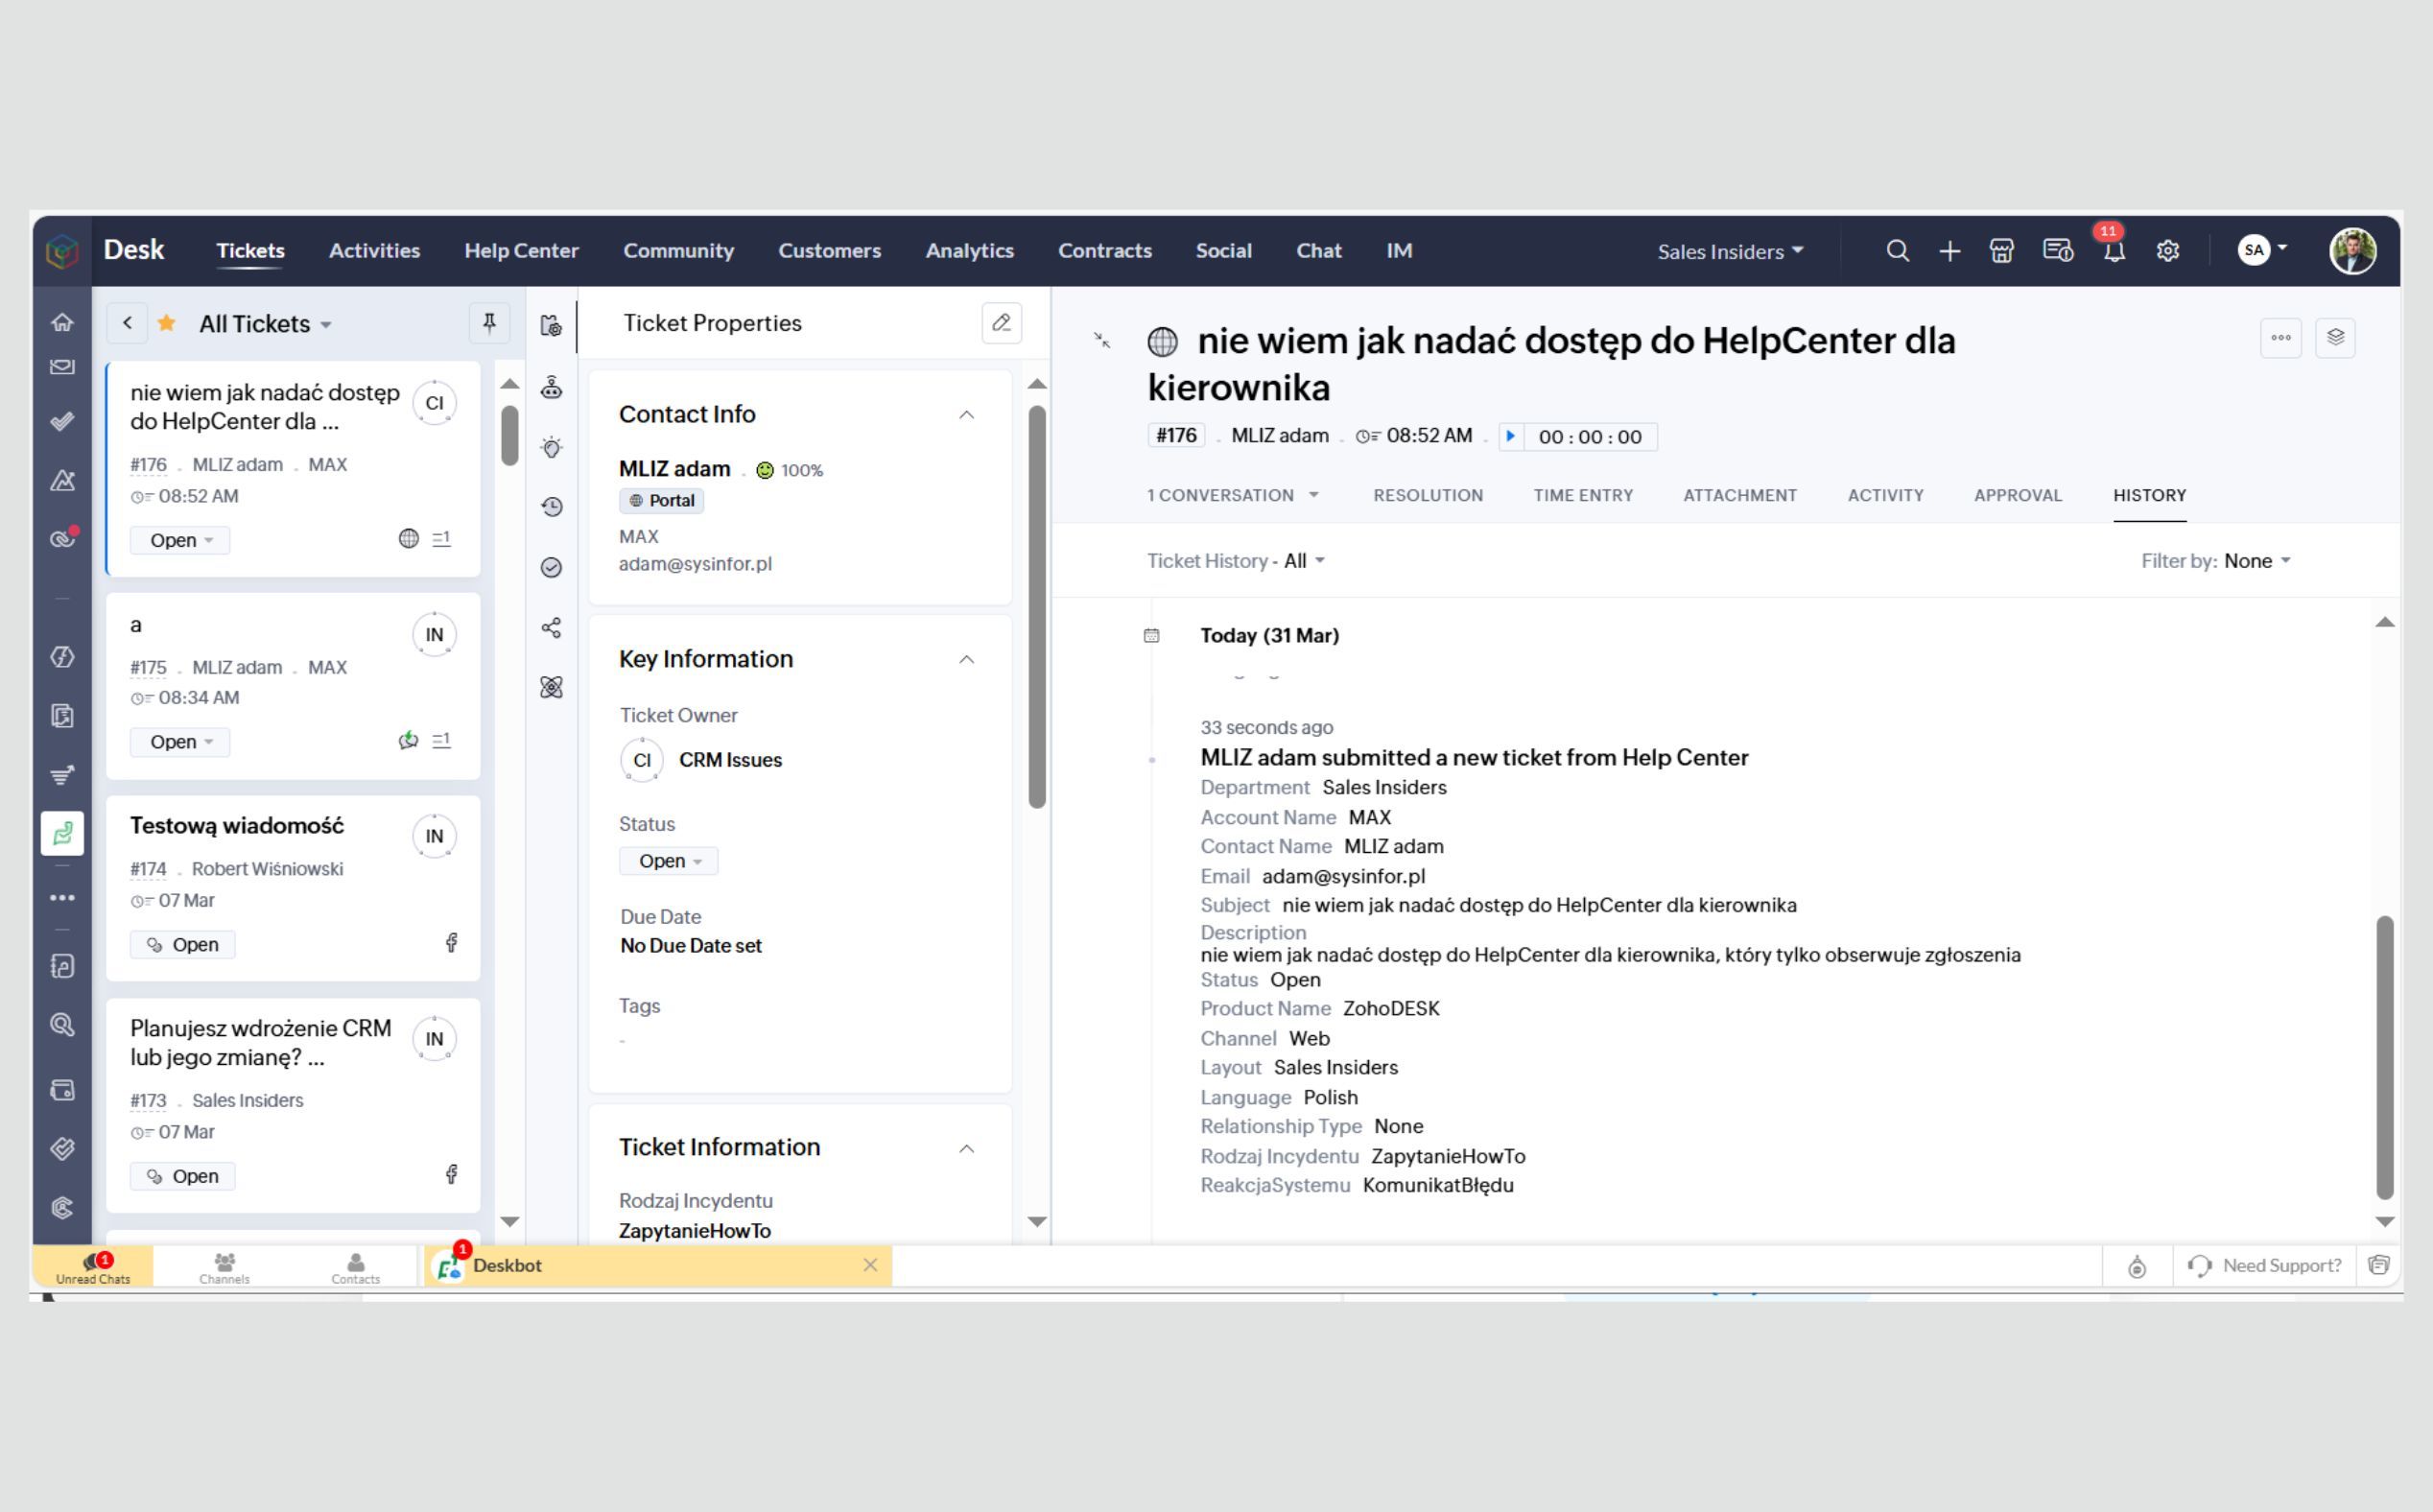Click the layers icon near ticket title

2335,338
